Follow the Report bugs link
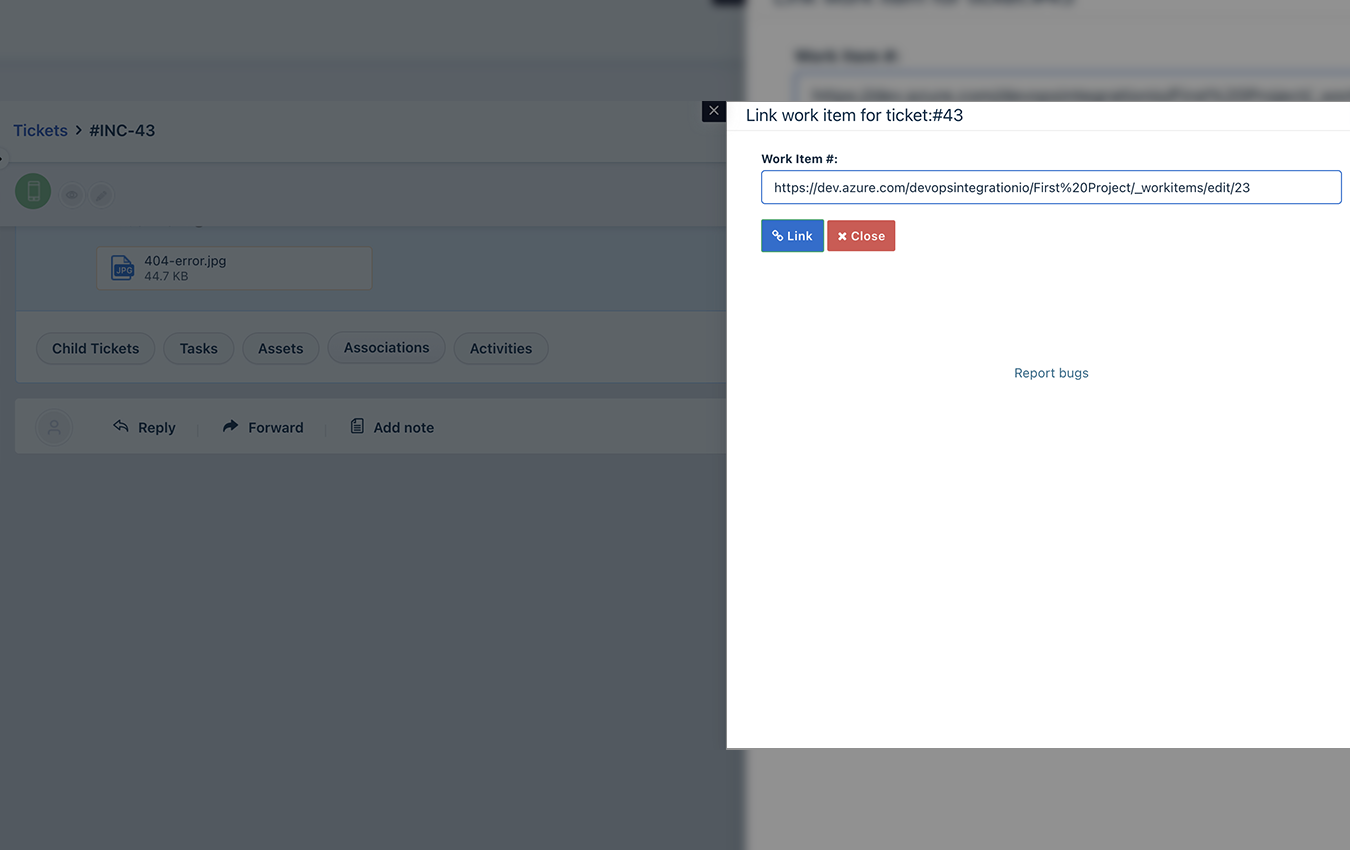Image resolution: width=1350 pixels, height=850 pixels. (x=1051, y=373)
